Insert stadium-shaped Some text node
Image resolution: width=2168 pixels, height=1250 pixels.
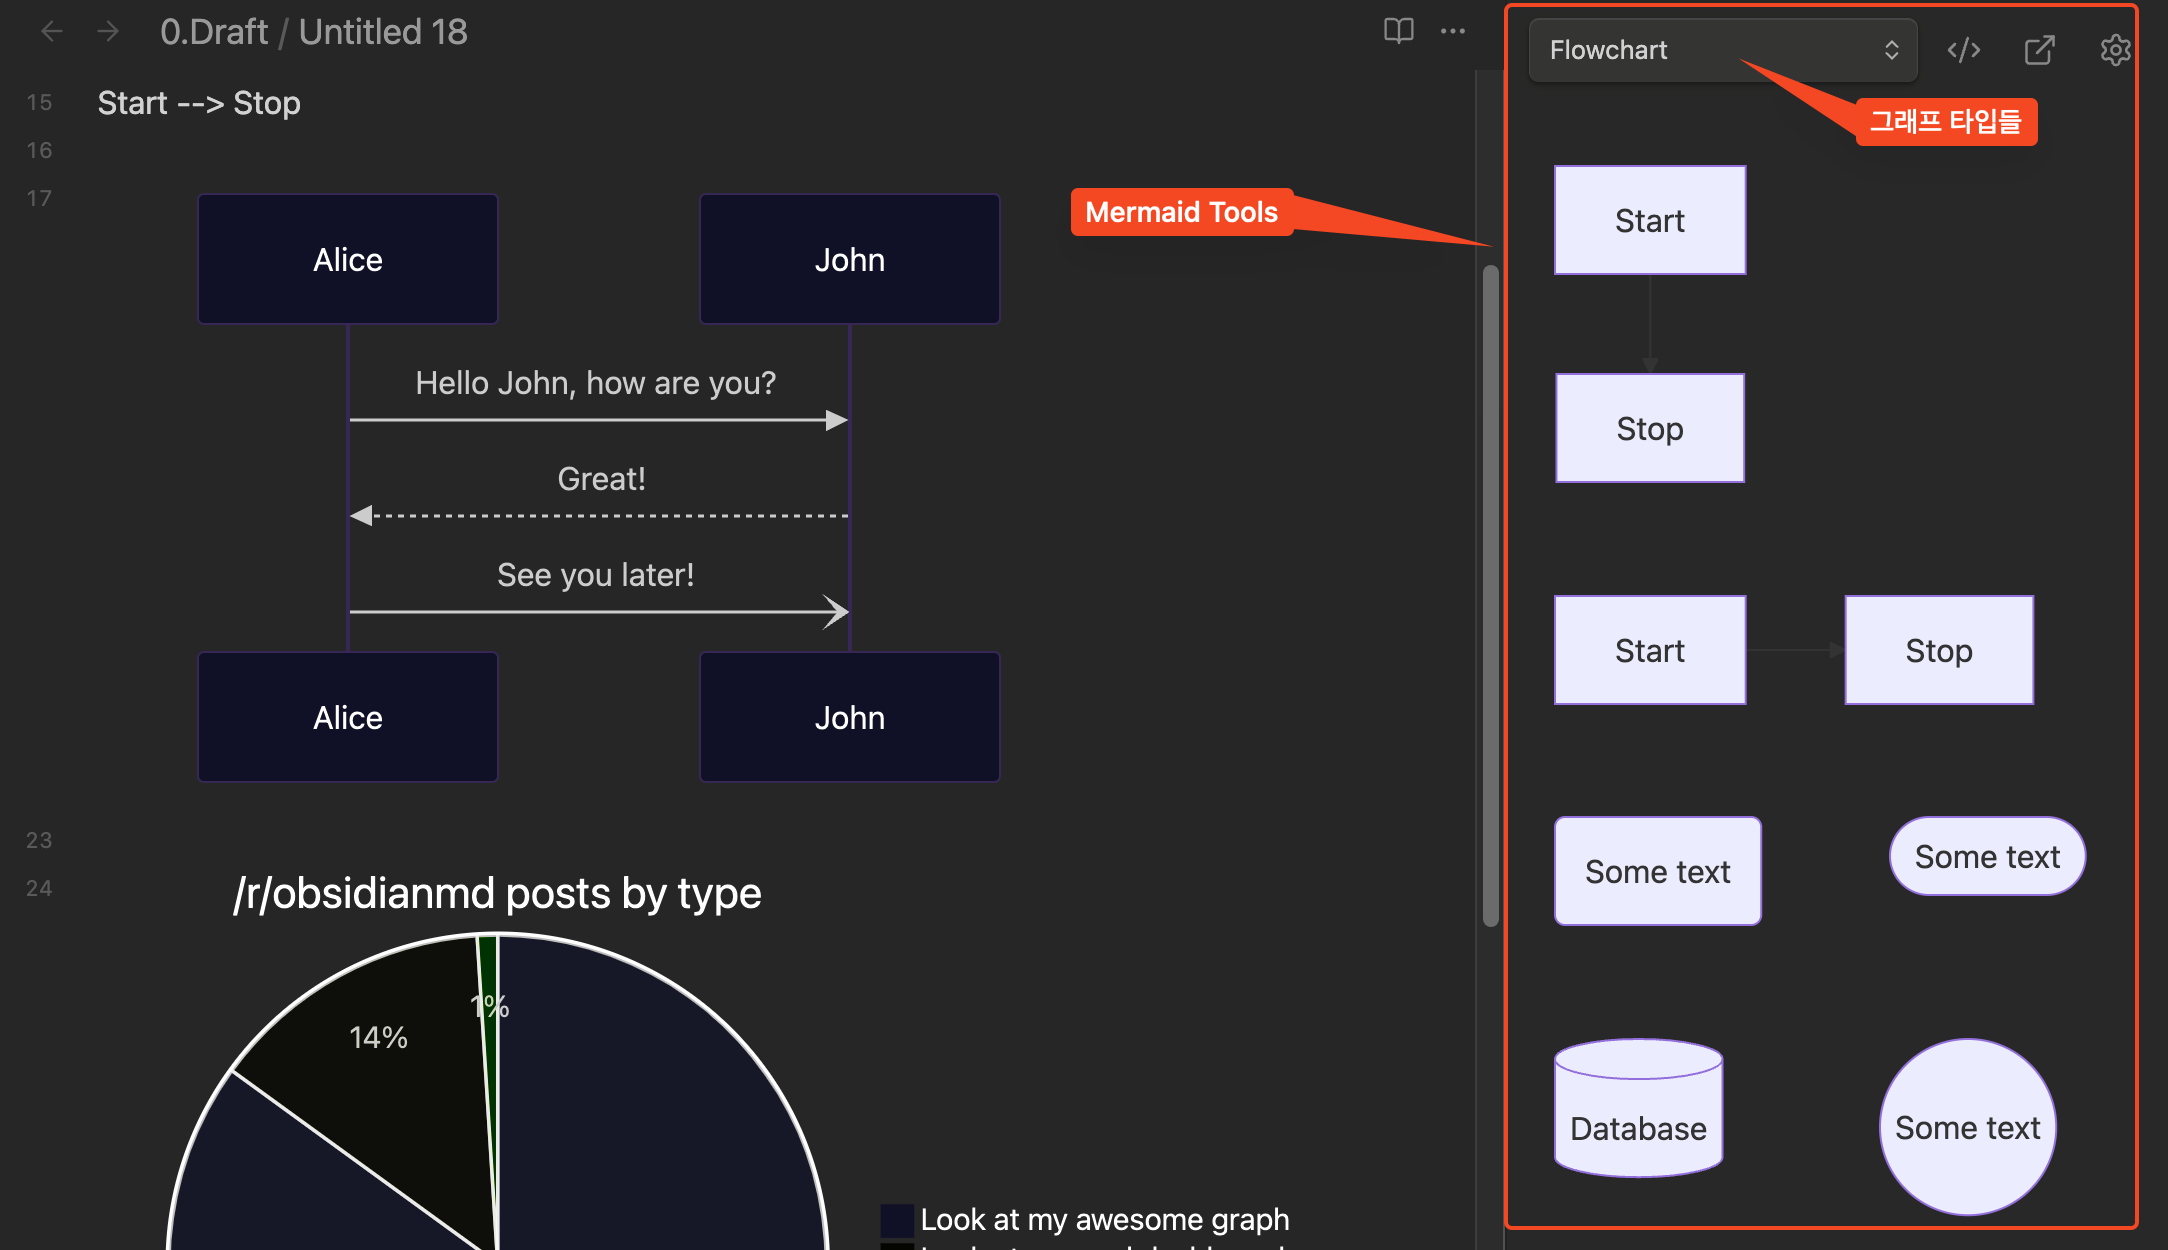tap(1987, 856)
